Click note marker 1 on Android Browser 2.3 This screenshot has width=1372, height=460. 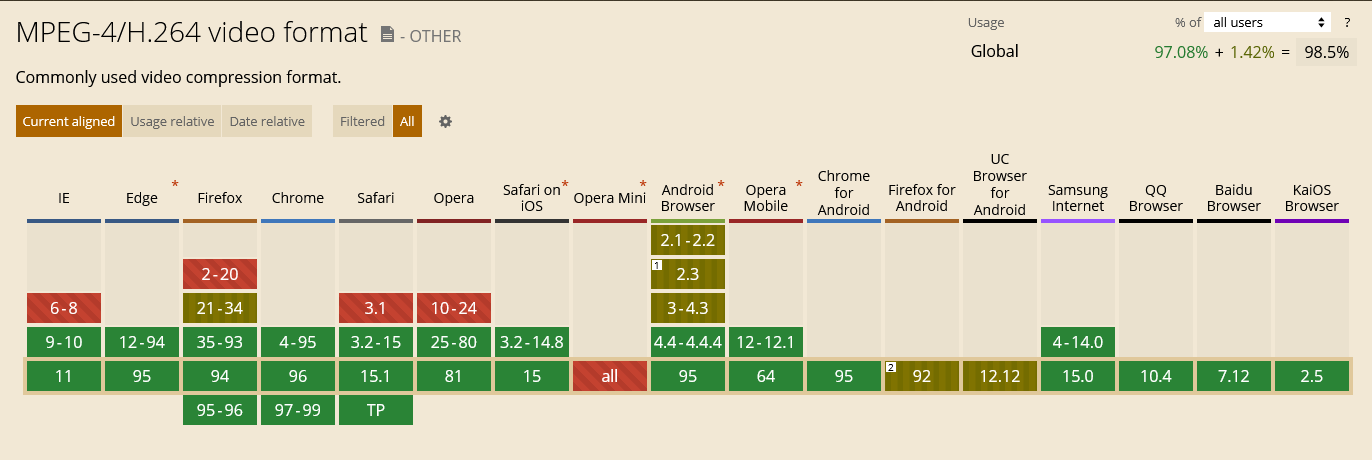pos(657,265)
